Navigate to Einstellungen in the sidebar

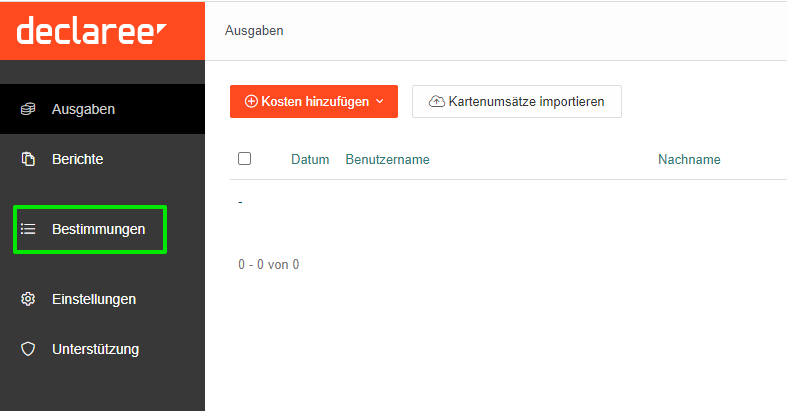pyautogui.click(x=93, y=299)
